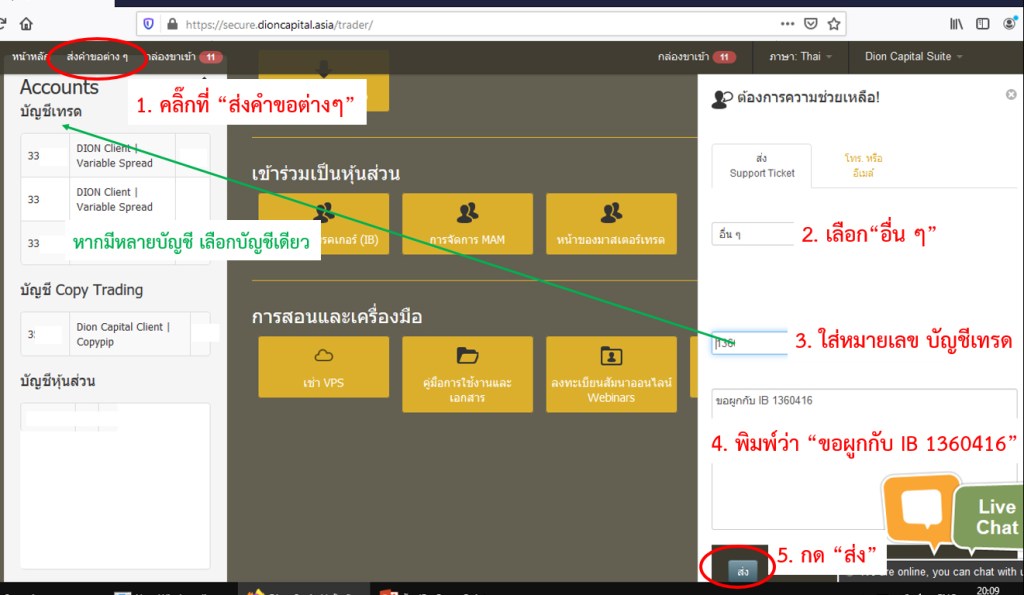Open the request type dropdown showing อื่น ๆ

click(x=753, y=234)
